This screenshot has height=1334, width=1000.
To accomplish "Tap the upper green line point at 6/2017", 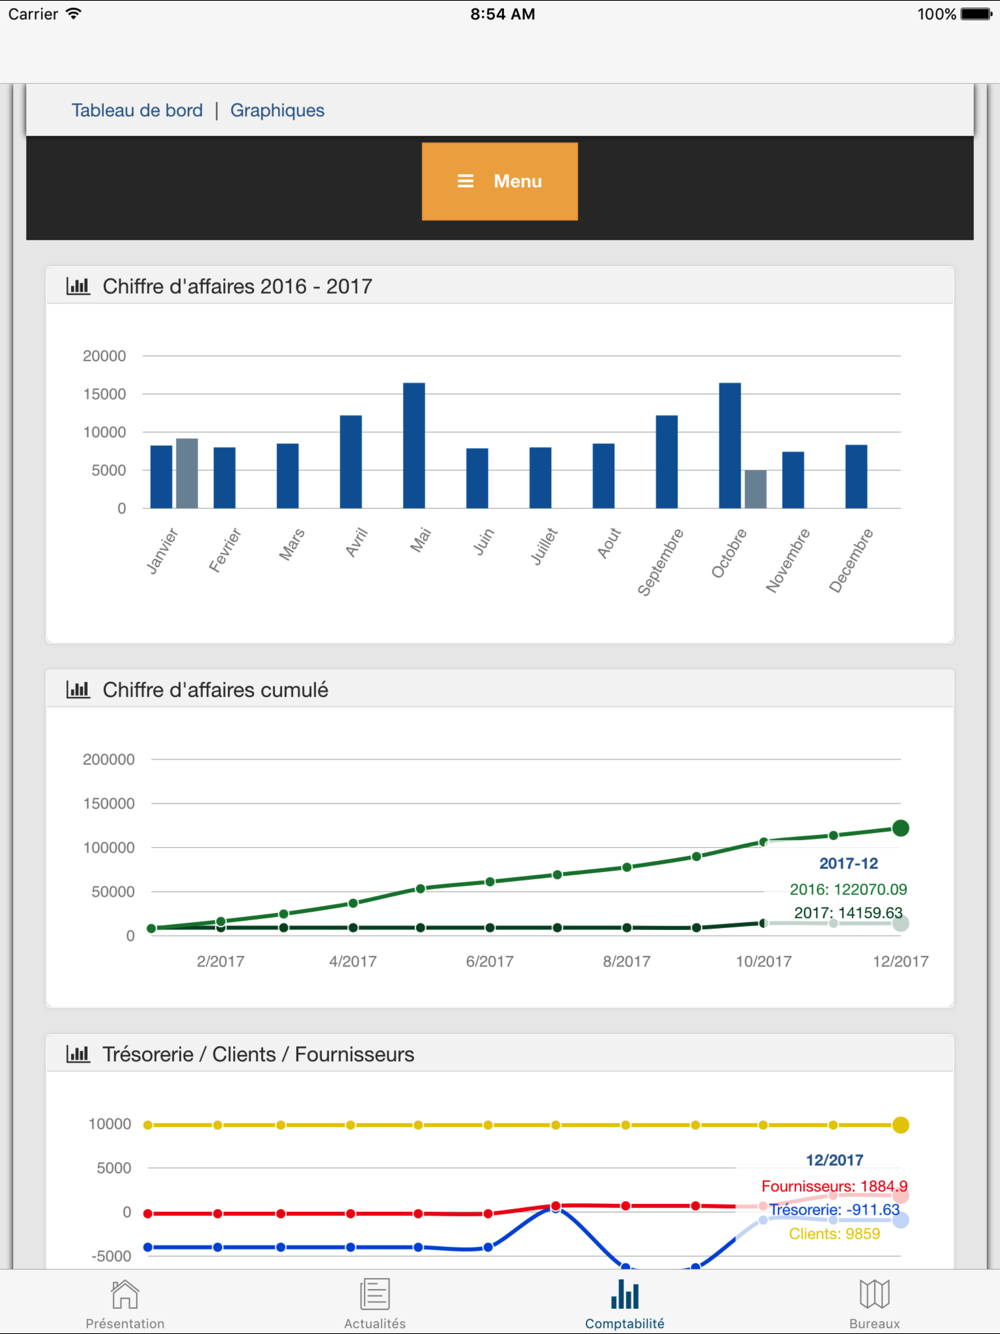I will coord(490,882).
